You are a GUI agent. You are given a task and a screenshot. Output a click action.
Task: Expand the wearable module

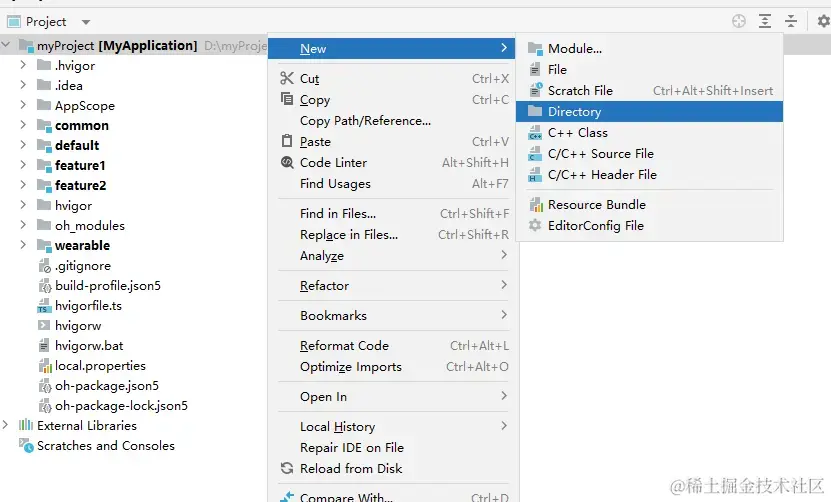[23, 245]
